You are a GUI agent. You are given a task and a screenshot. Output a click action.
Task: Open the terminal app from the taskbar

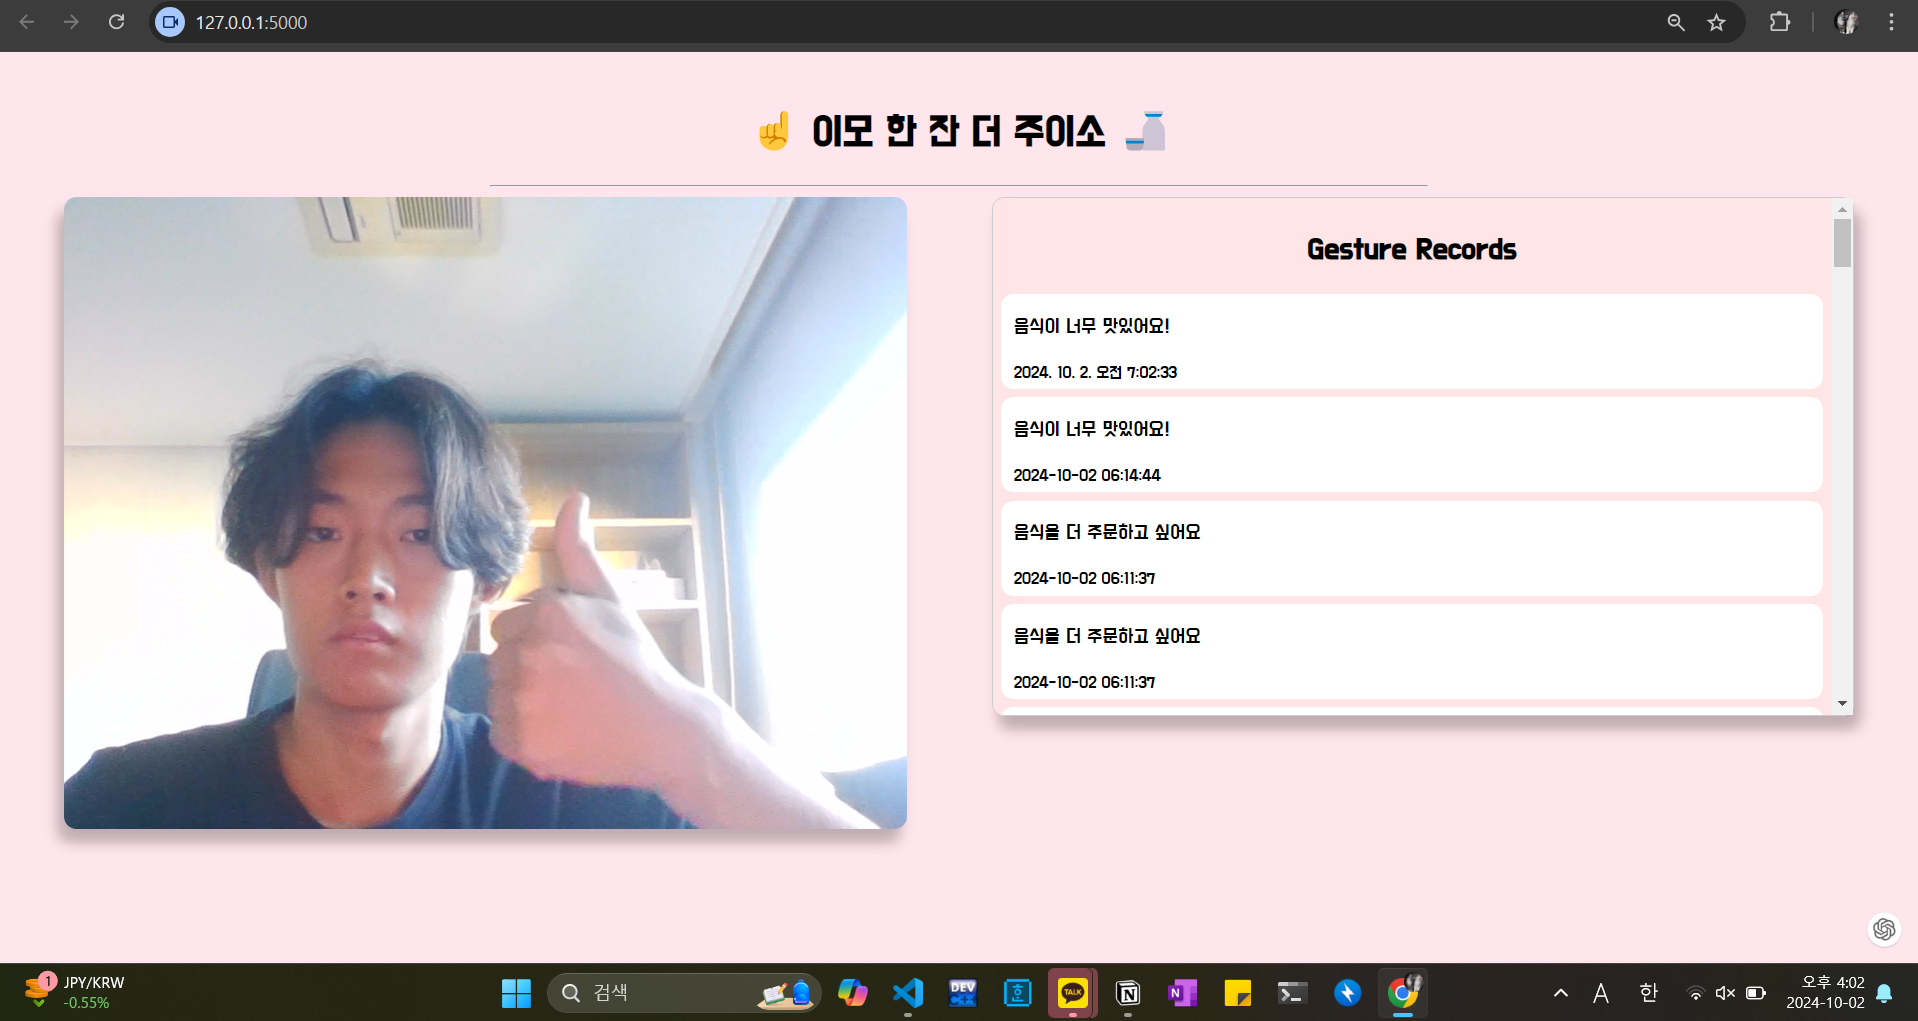(1292, 993)
